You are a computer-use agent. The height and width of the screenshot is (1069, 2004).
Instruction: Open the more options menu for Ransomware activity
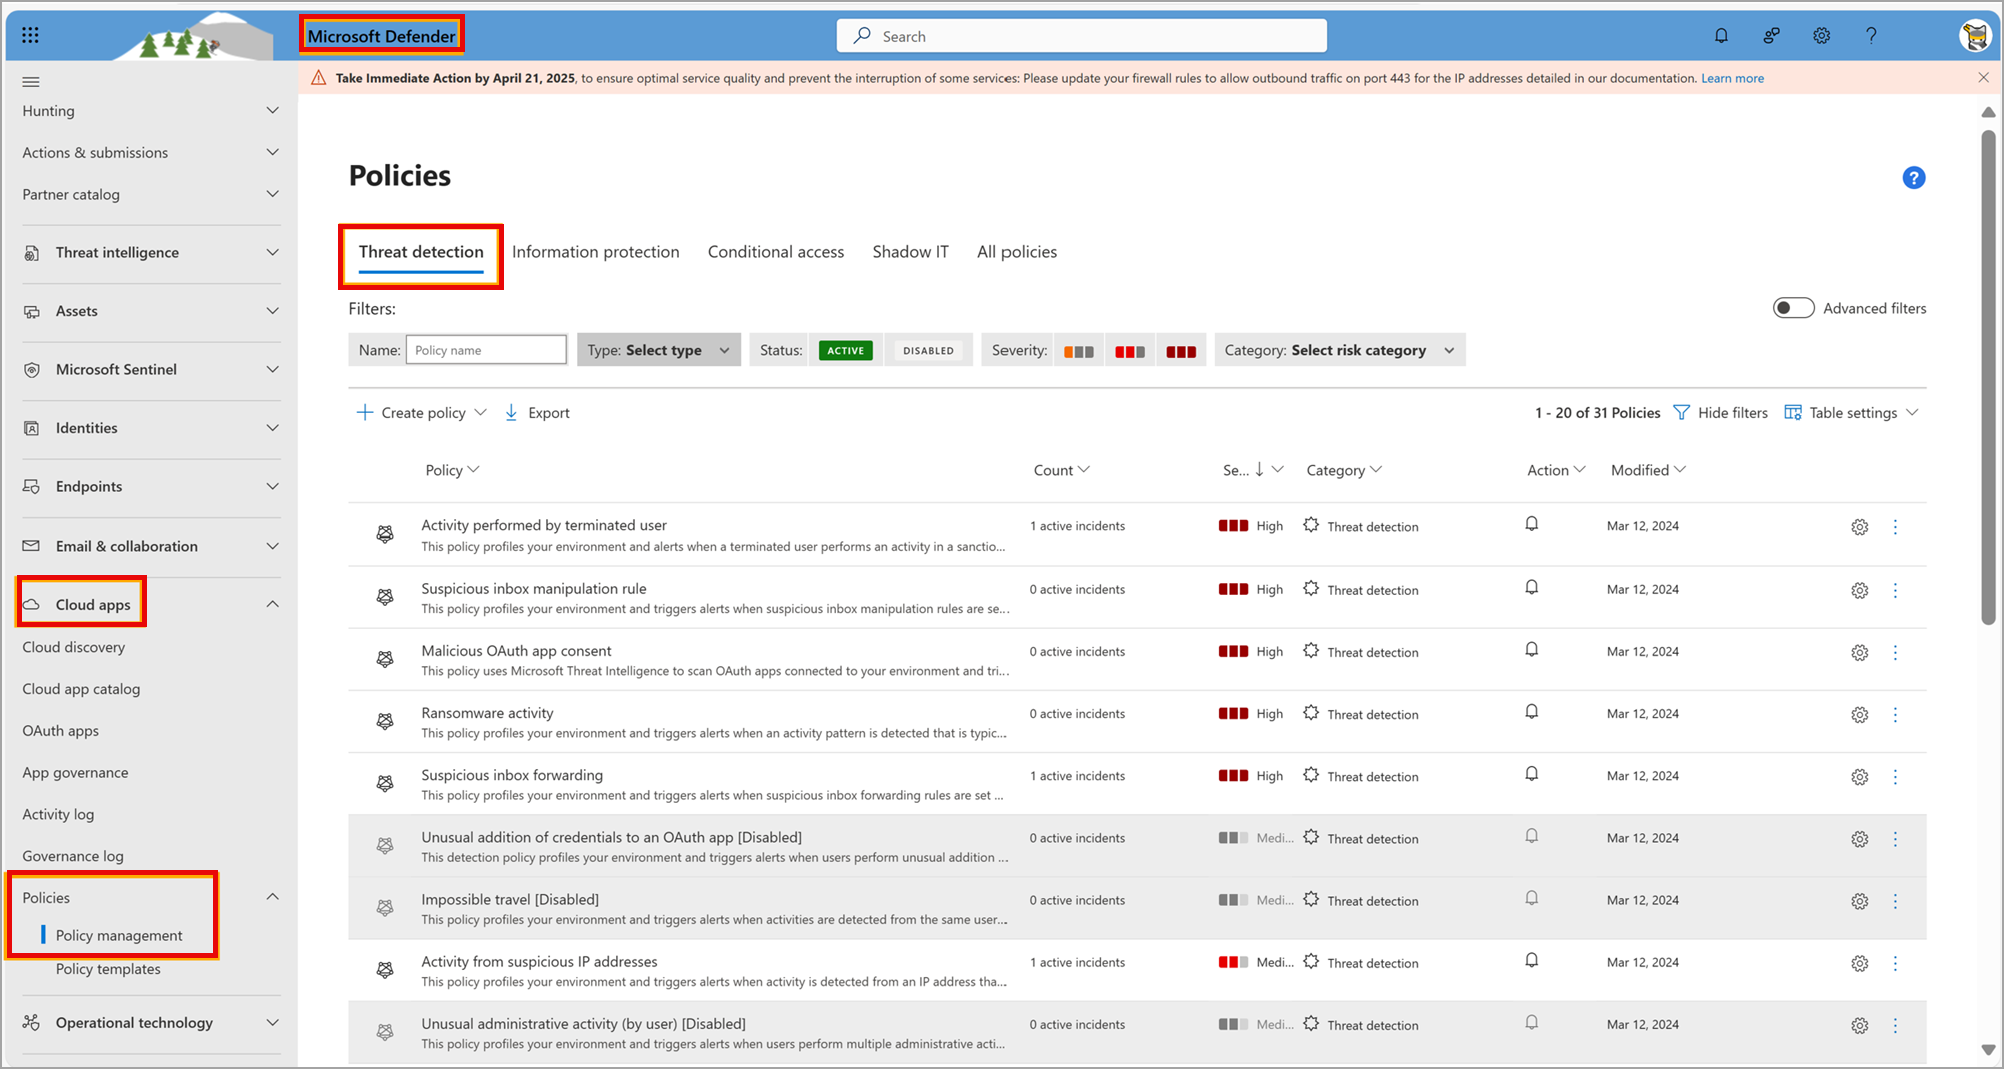(1895, 715)
